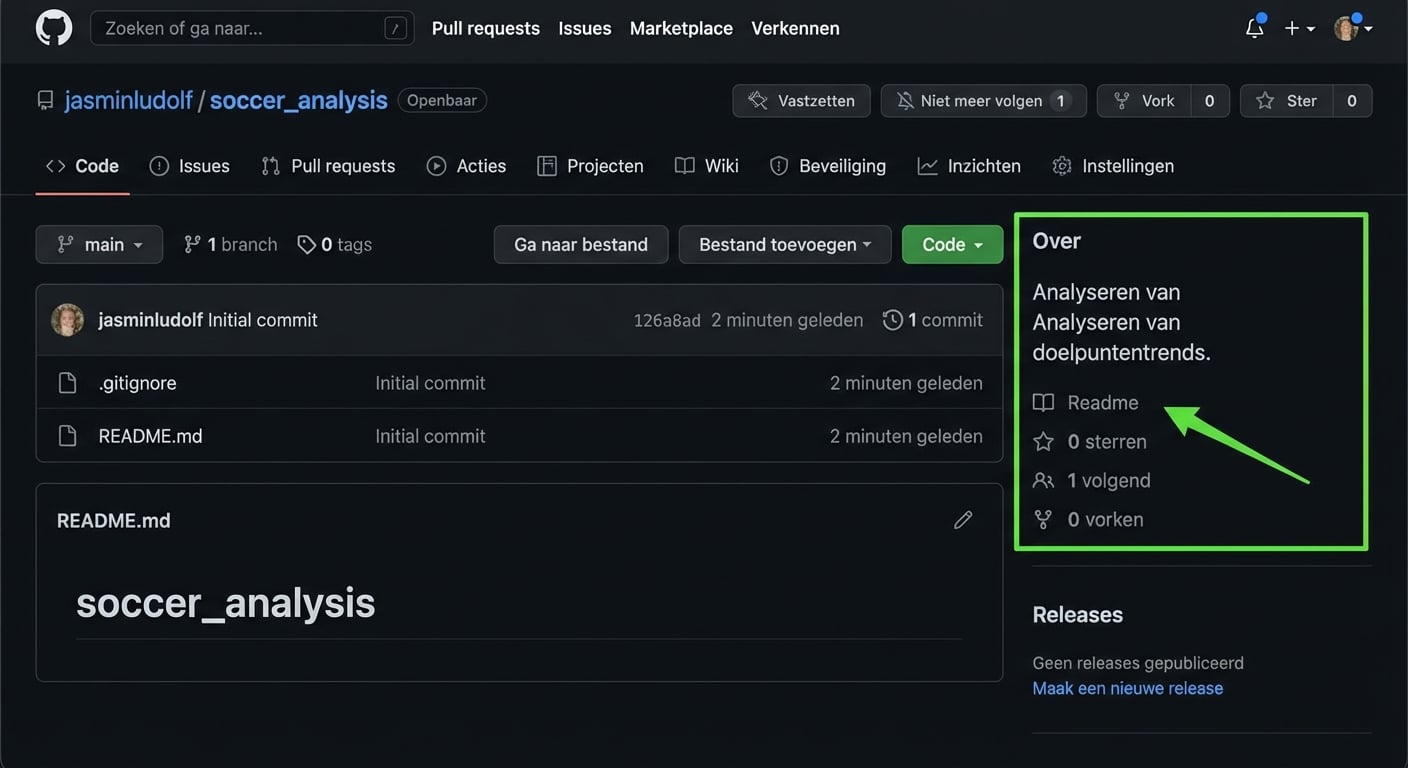Edit README.md with pencil icon
This screenshot has width=1408, height=768.
pos(963,520)
